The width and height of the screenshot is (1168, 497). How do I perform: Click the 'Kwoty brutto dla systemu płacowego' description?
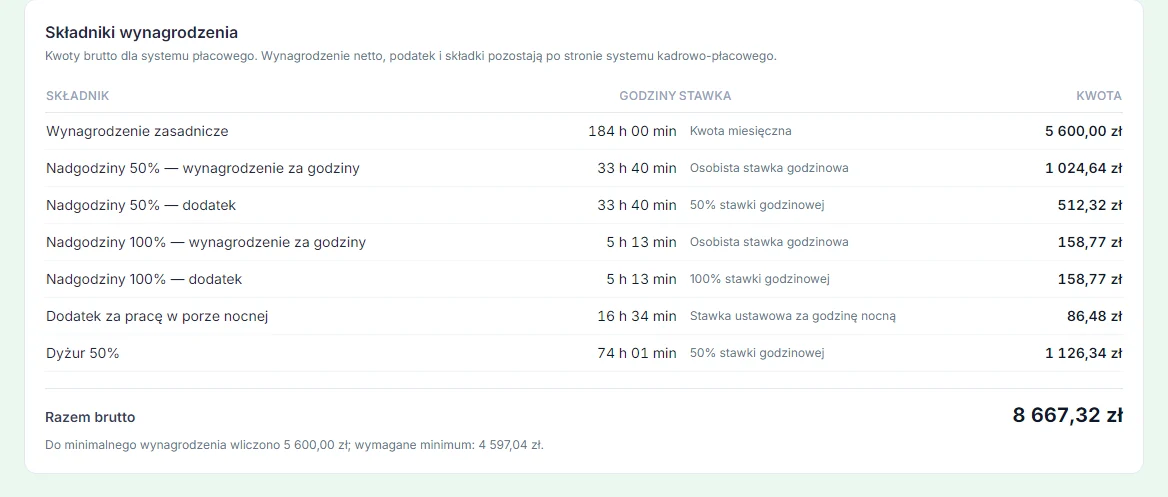[x=410, y=56]
